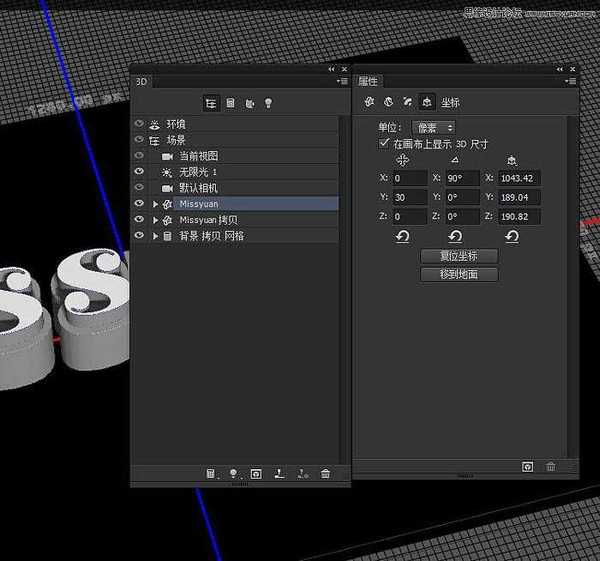600x561 pixels.
Task: Reset position values with reset arrow
Action: 403,236
